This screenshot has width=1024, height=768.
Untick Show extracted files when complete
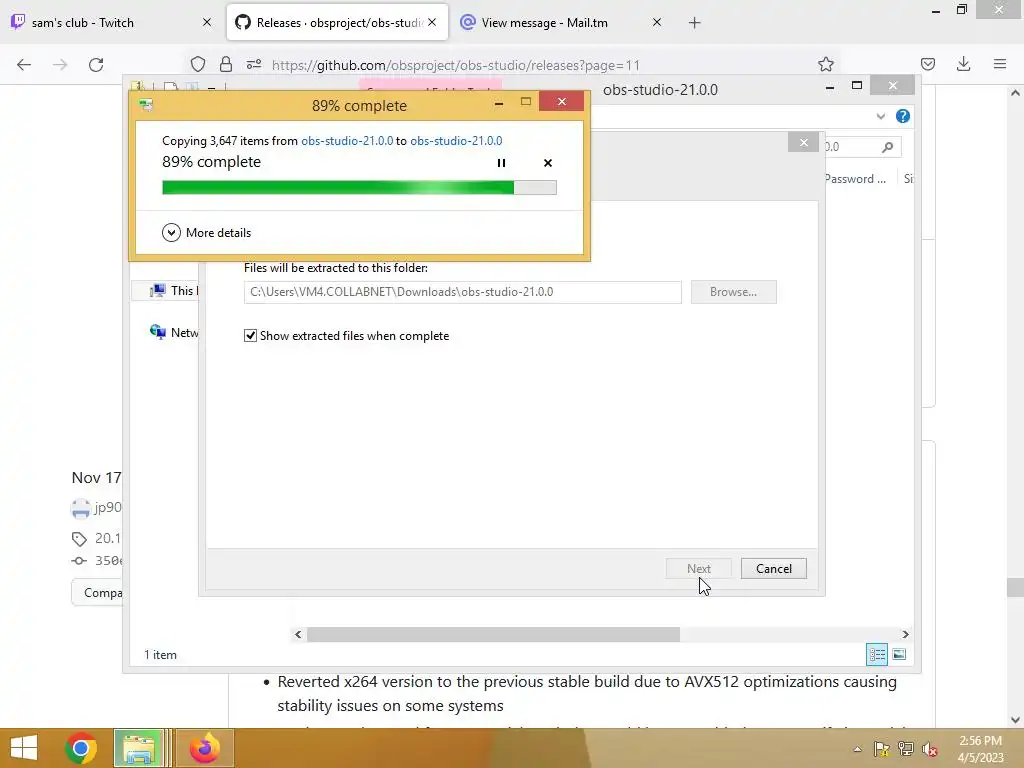(250, 336)
